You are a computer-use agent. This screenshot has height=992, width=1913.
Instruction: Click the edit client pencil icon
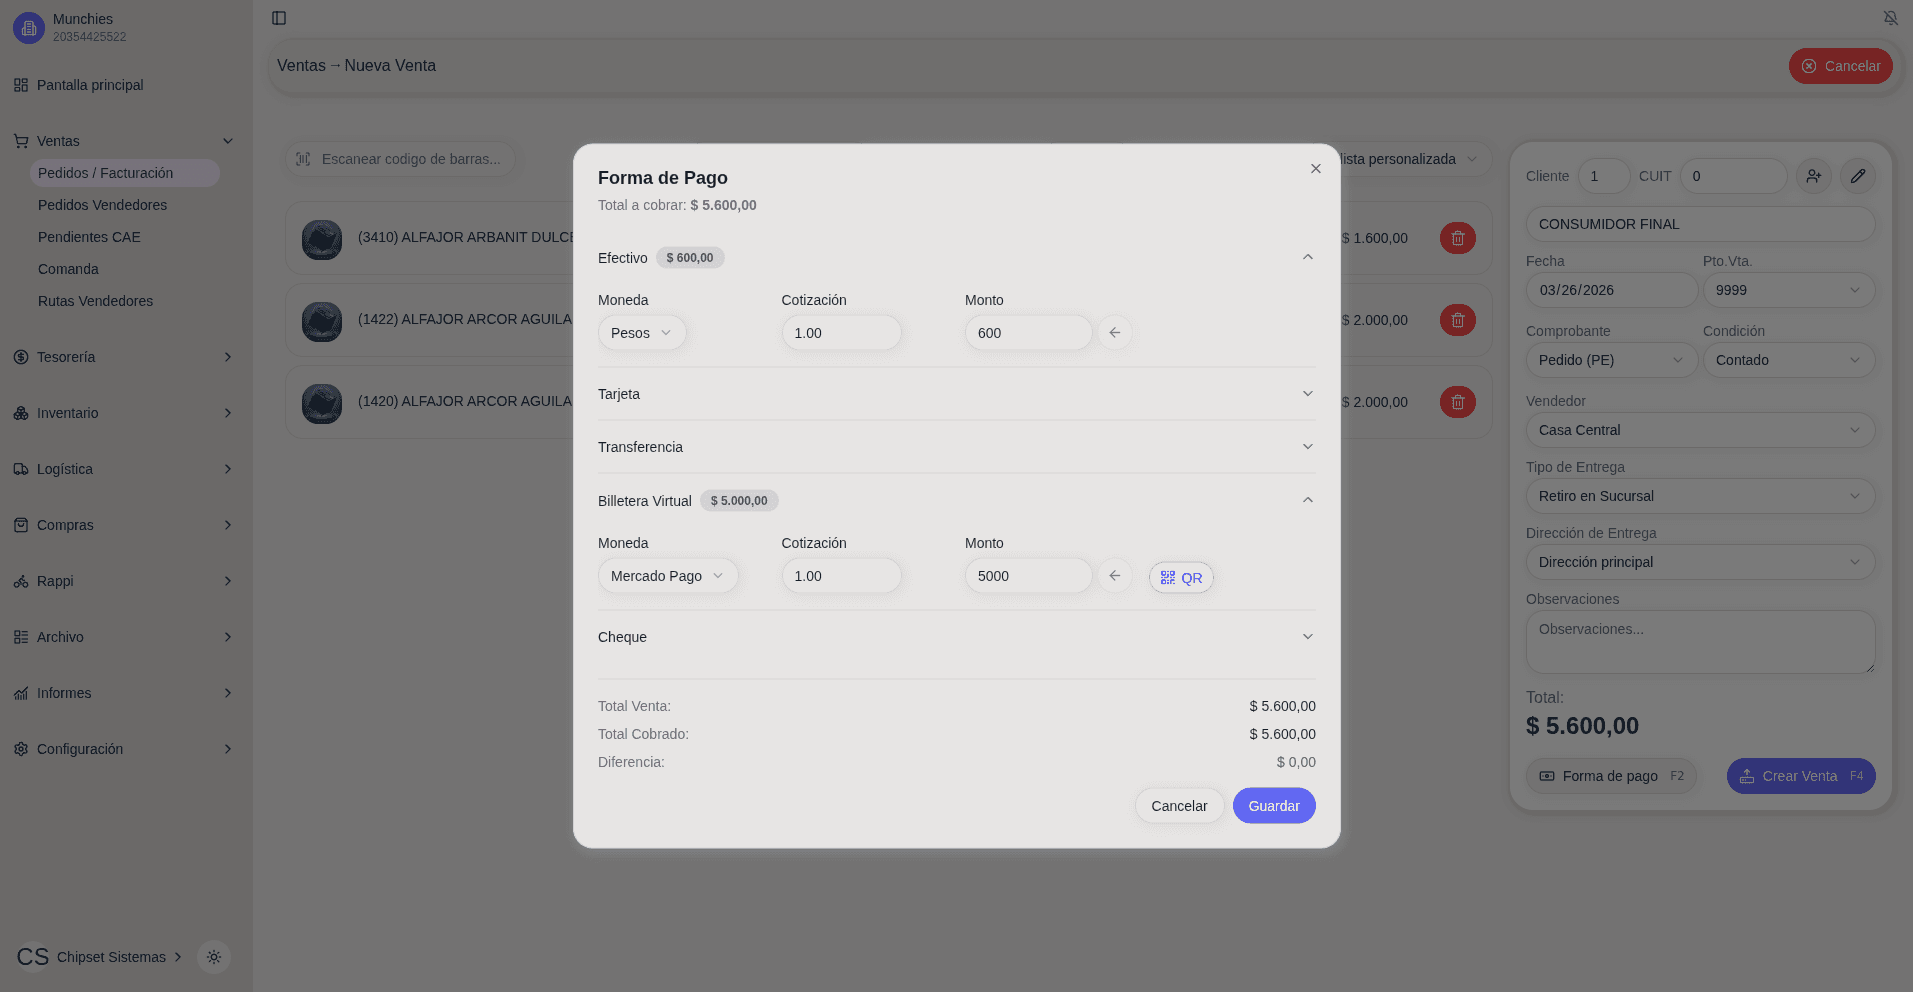click(1857, 176)
